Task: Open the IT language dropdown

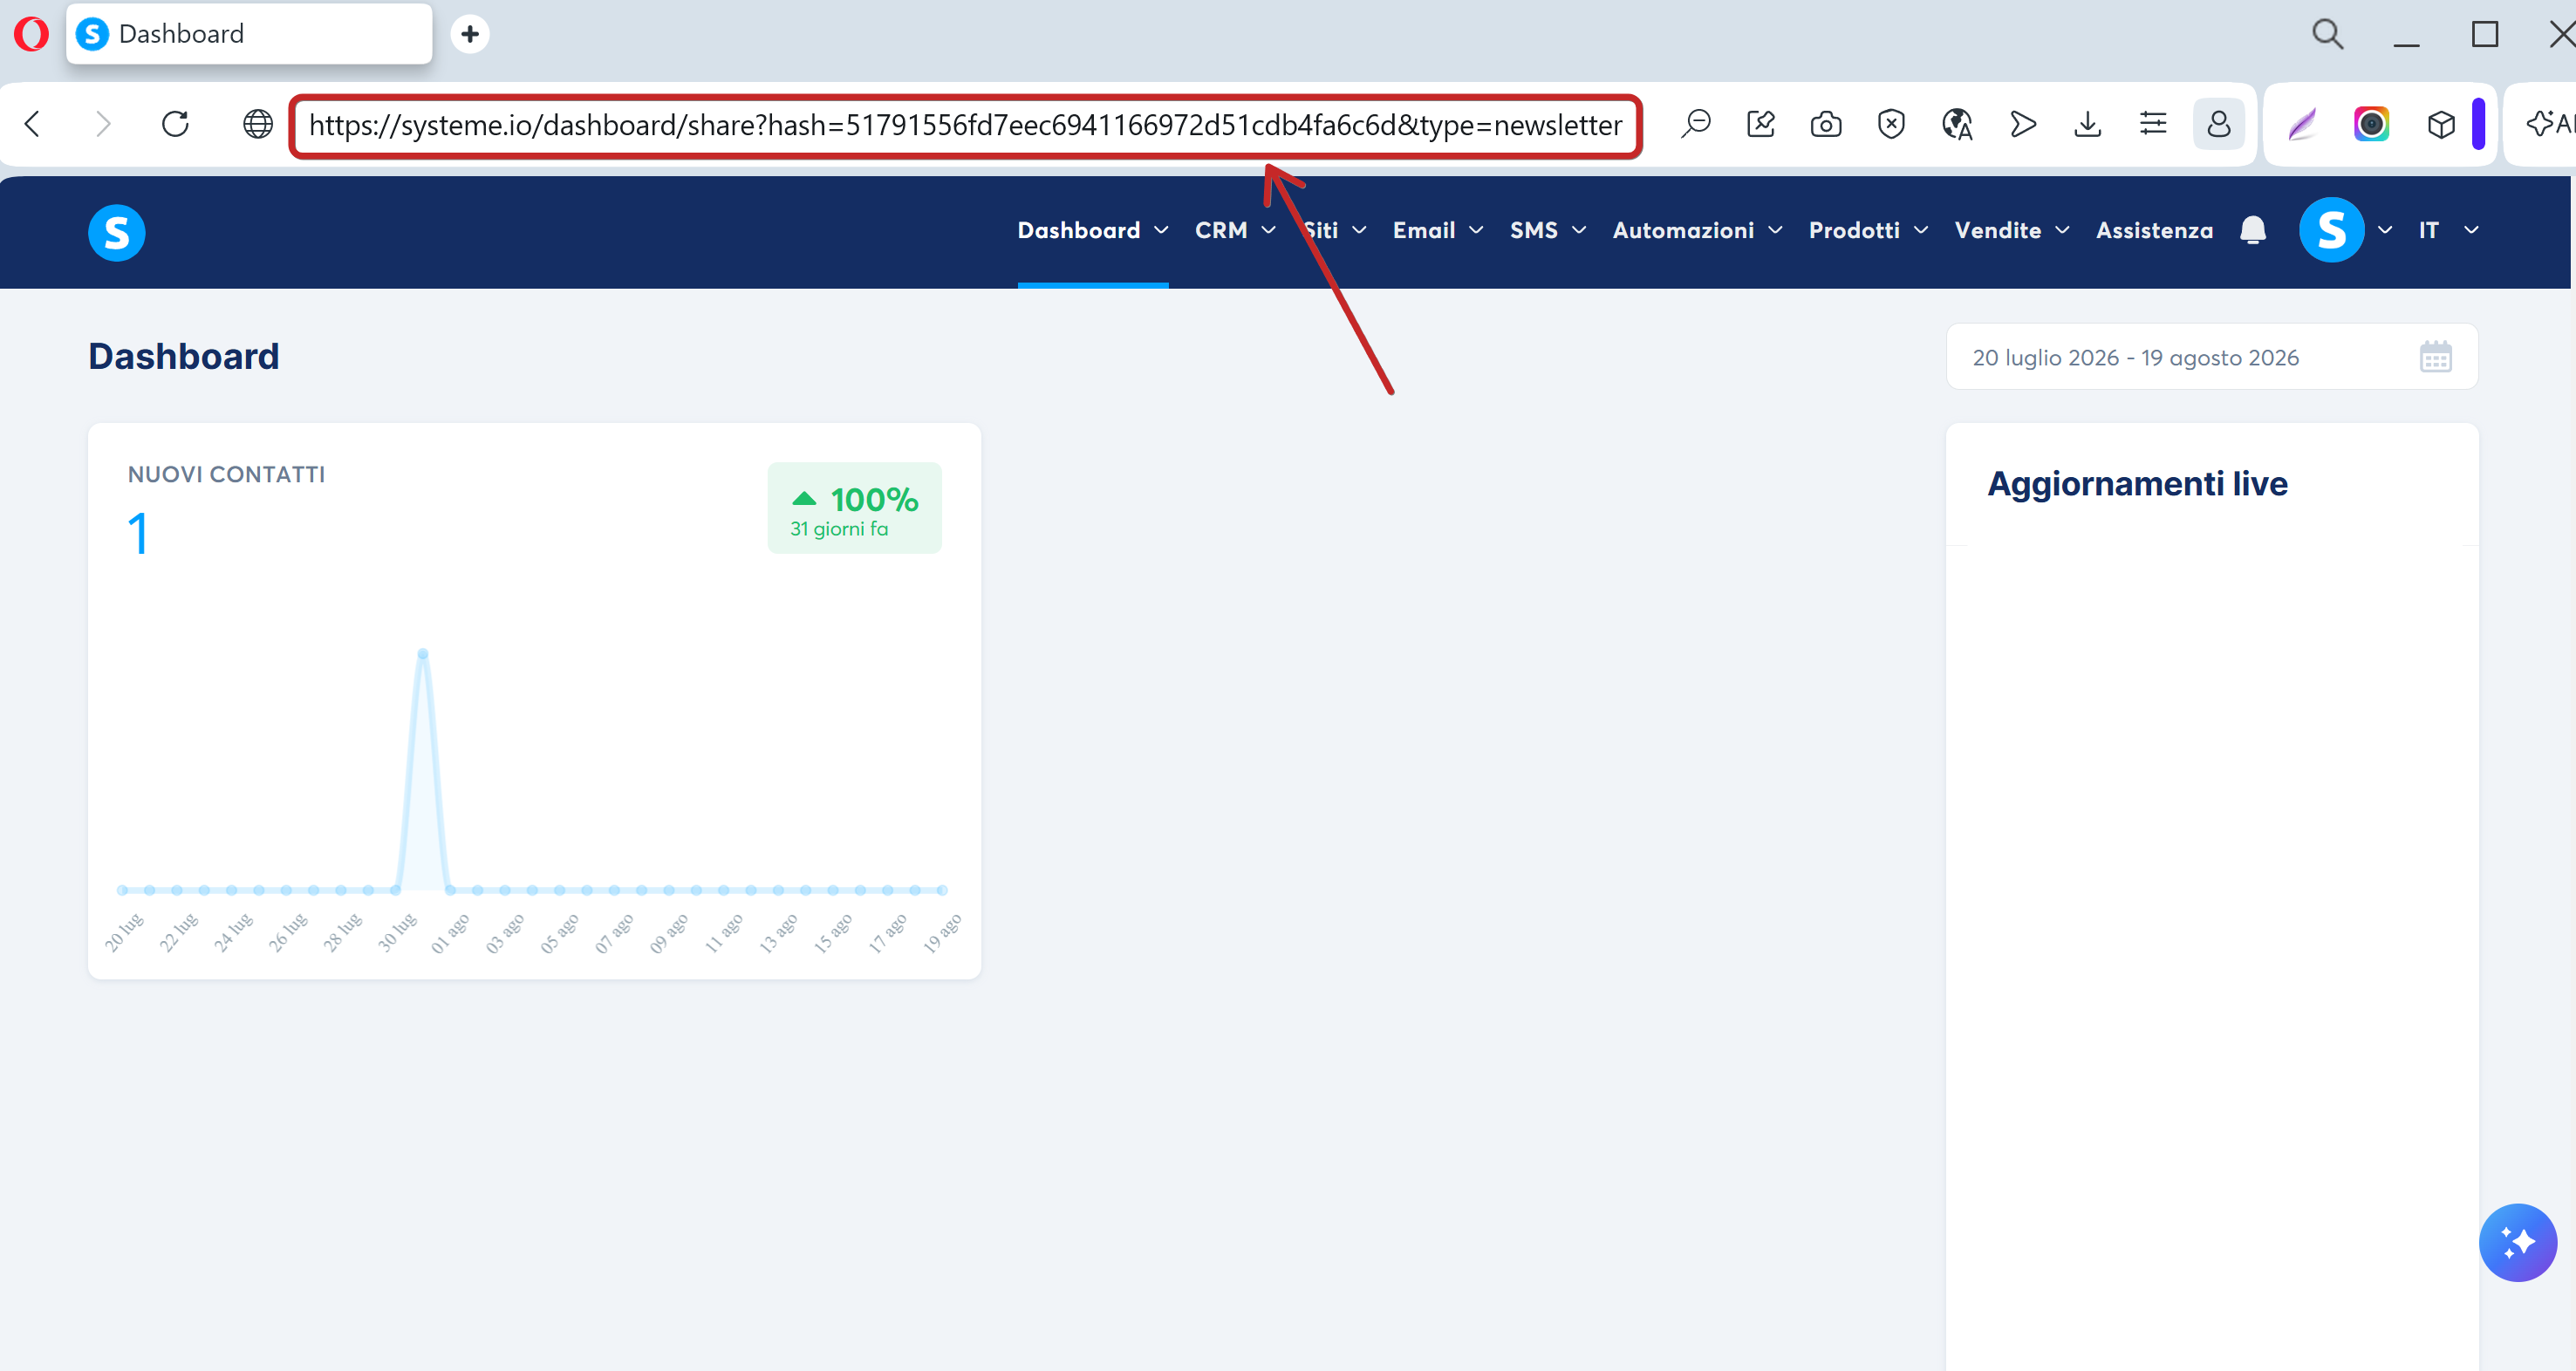Action: [x=2448, y=230]
